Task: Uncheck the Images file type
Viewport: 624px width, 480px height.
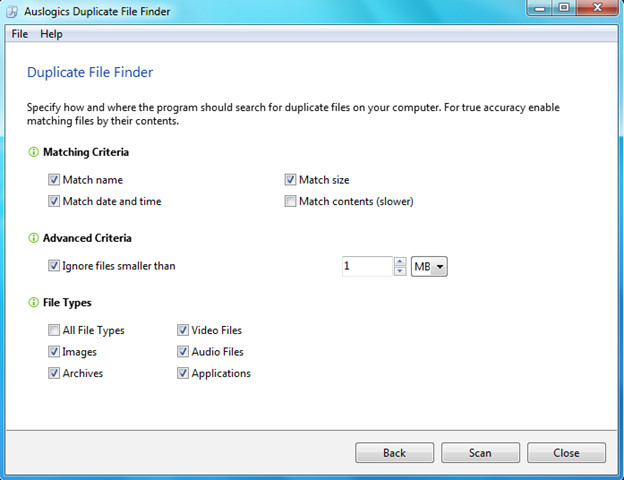Action: point(54,352)
